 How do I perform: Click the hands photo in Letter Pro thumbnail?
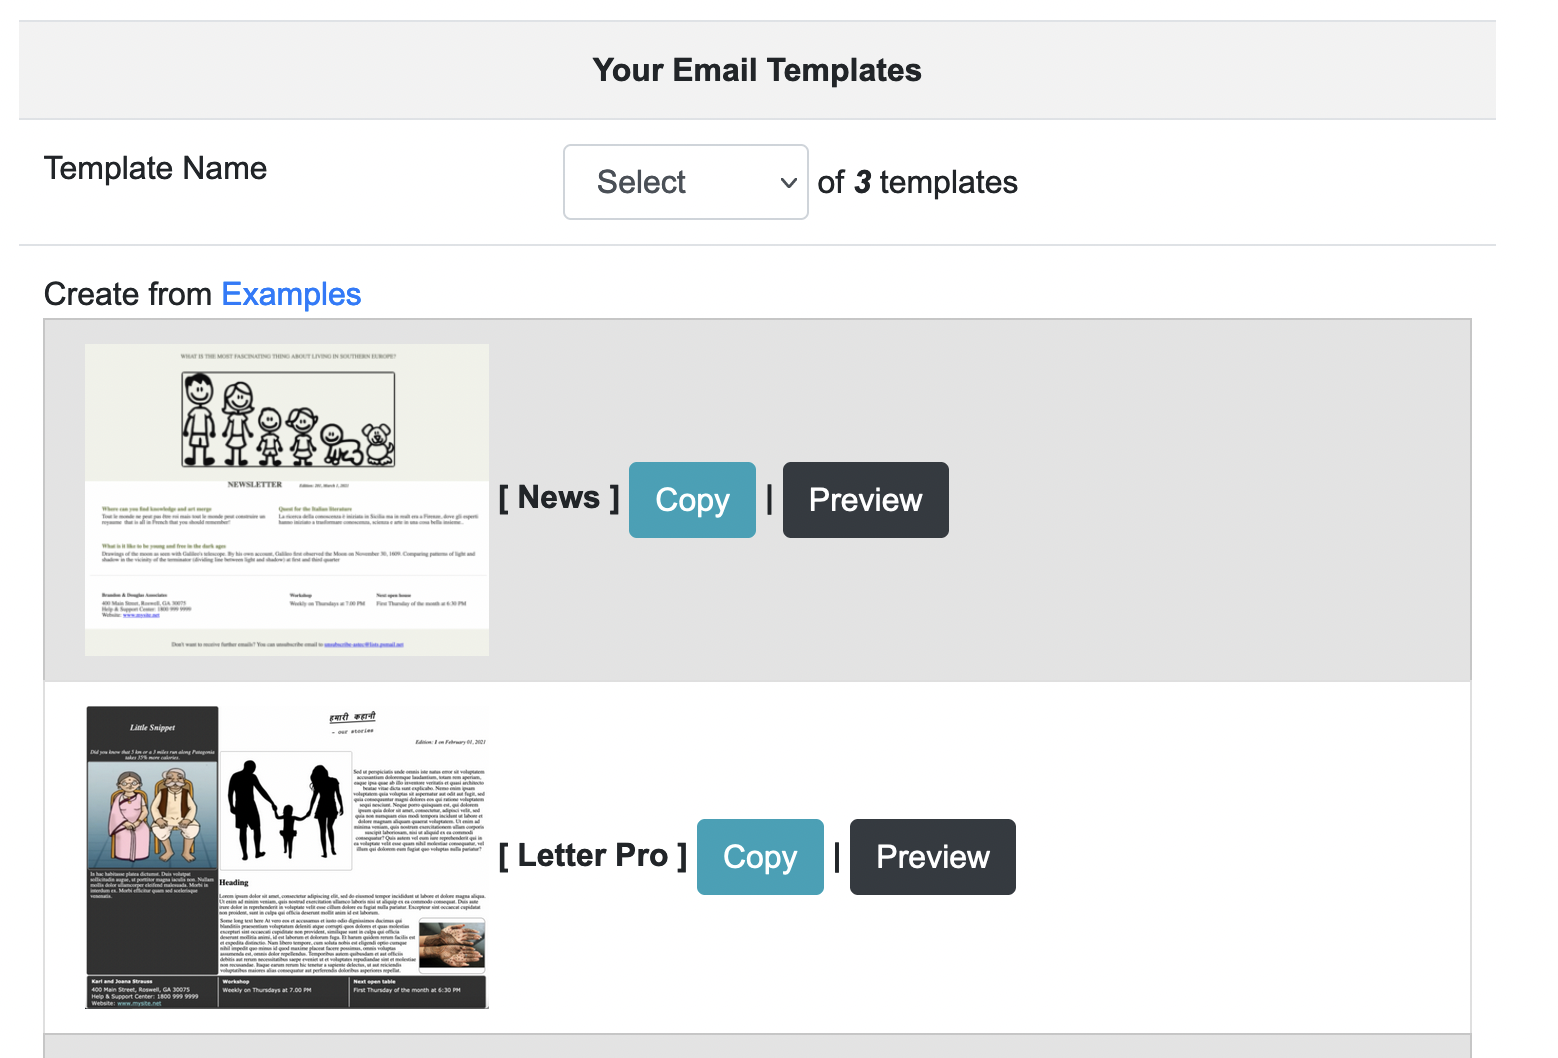point(451,945)
